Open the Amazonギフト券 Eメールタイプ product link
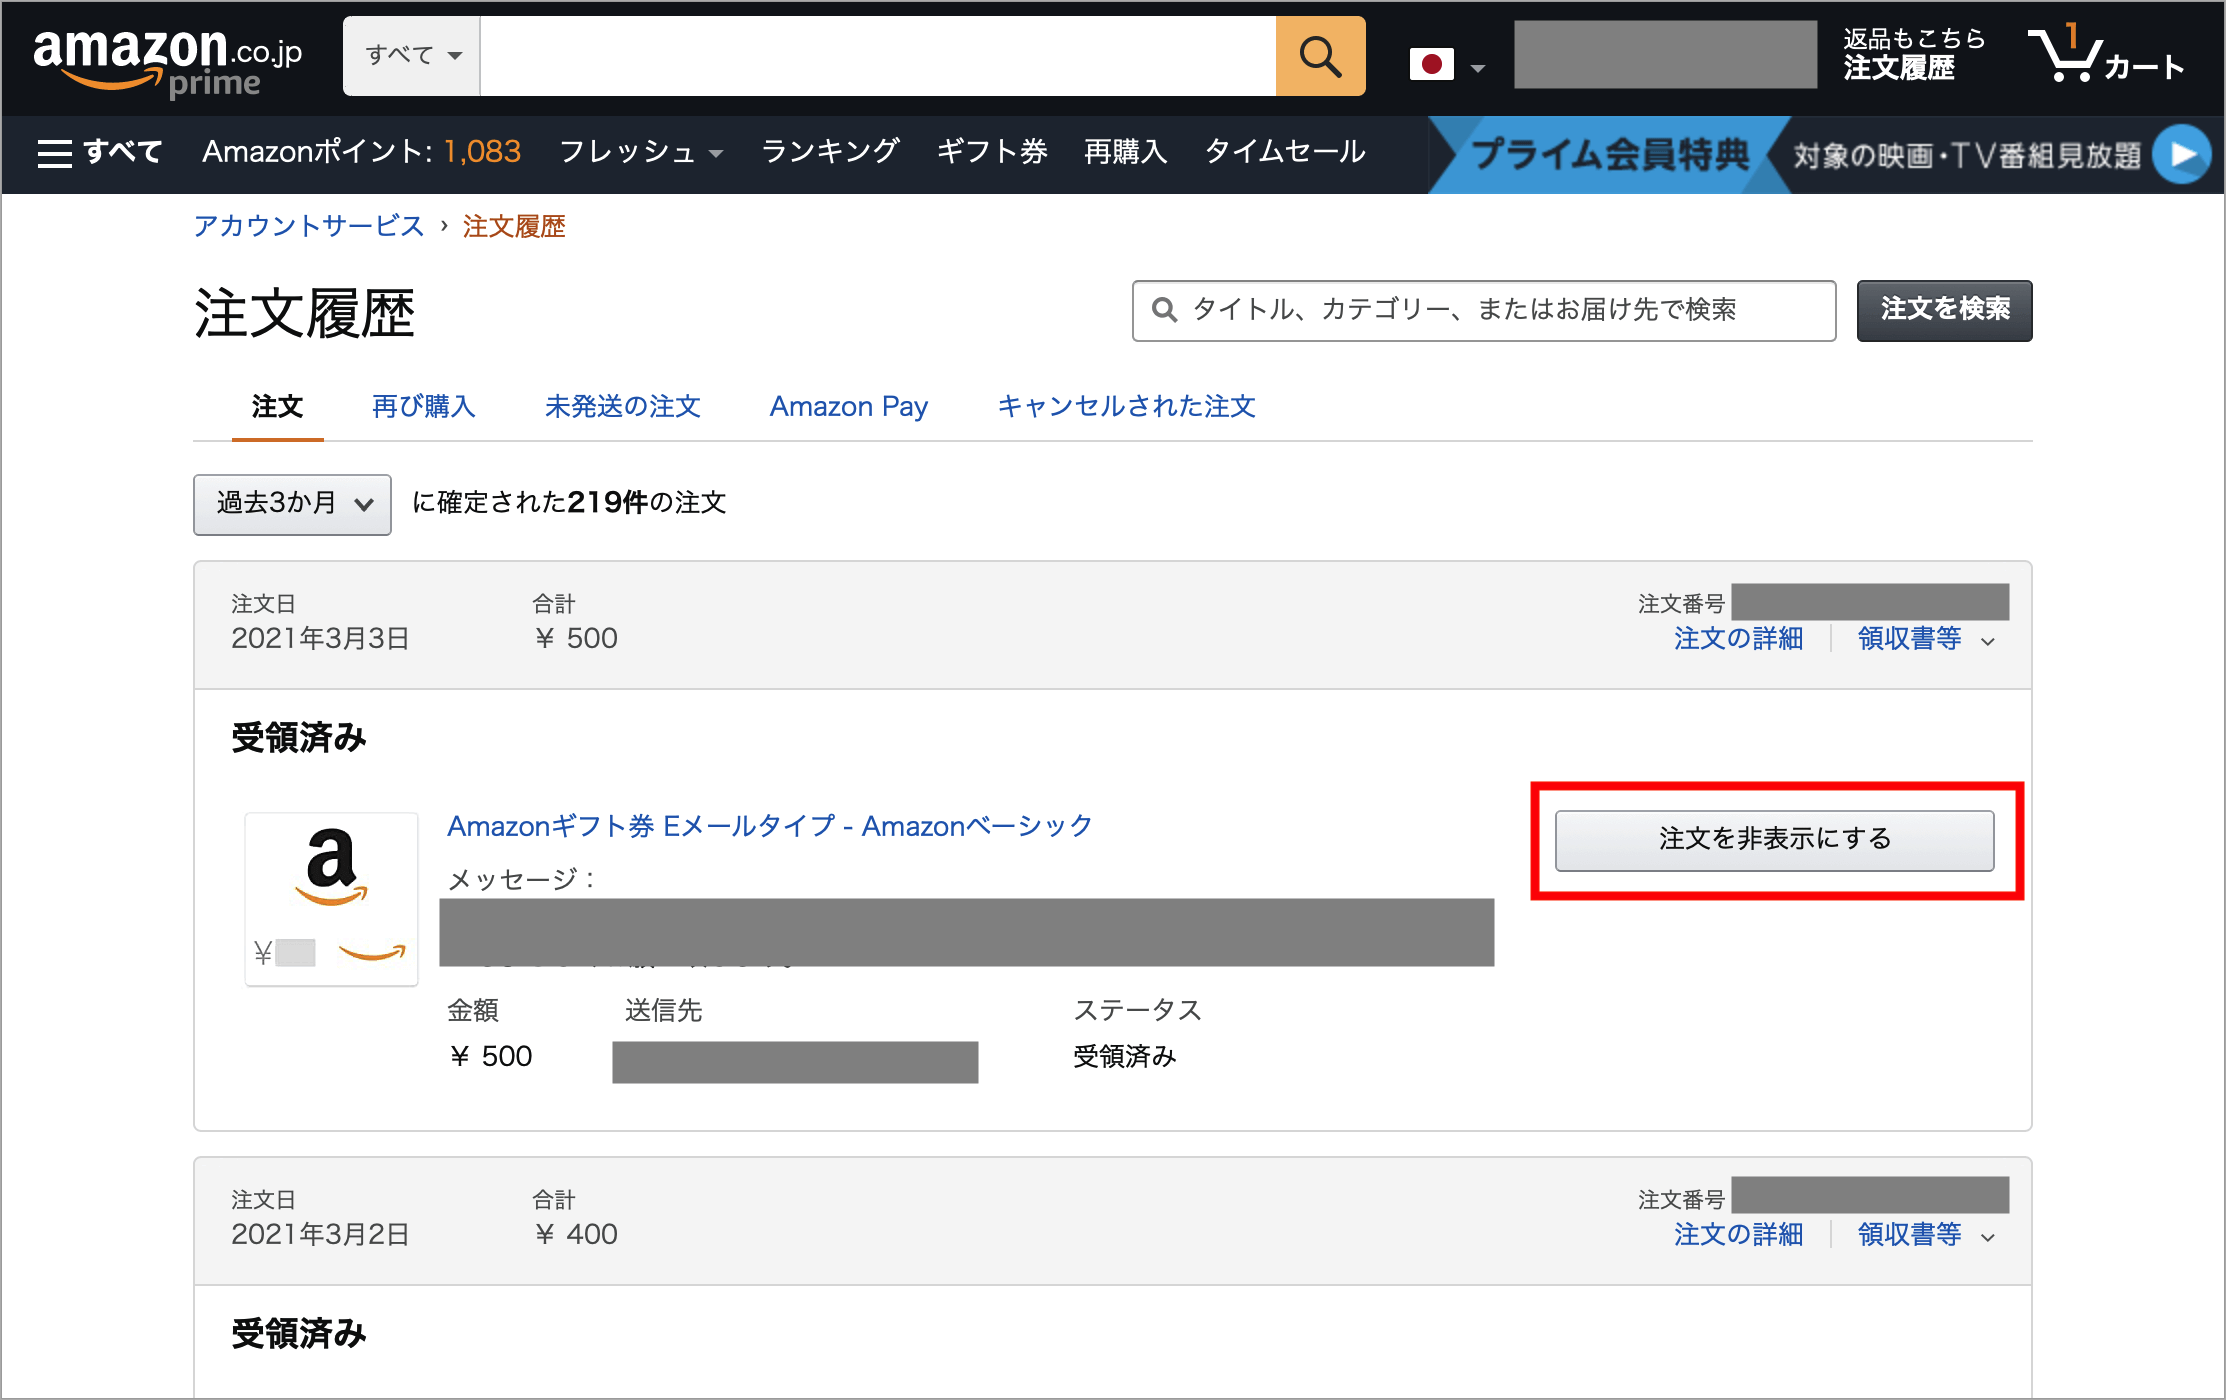Image resolution: width=2226 pixels, height=1400 pixels. (x=769, y=827)
